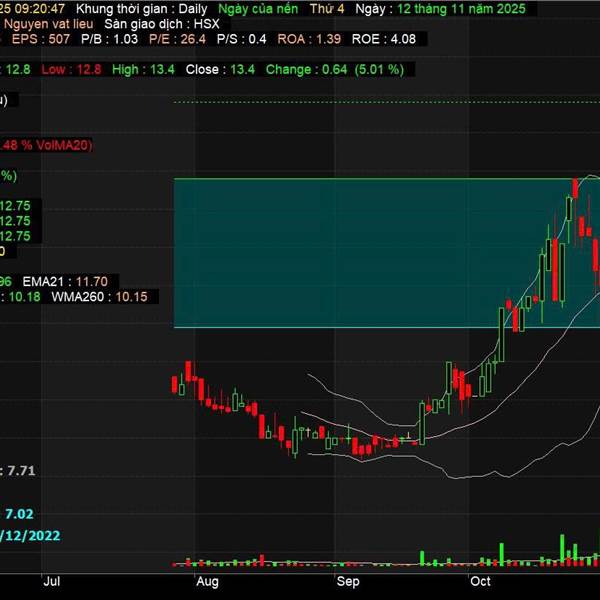
Task: Click the cyan '/12/2022' date label
Action: click(x=30, y=536)
